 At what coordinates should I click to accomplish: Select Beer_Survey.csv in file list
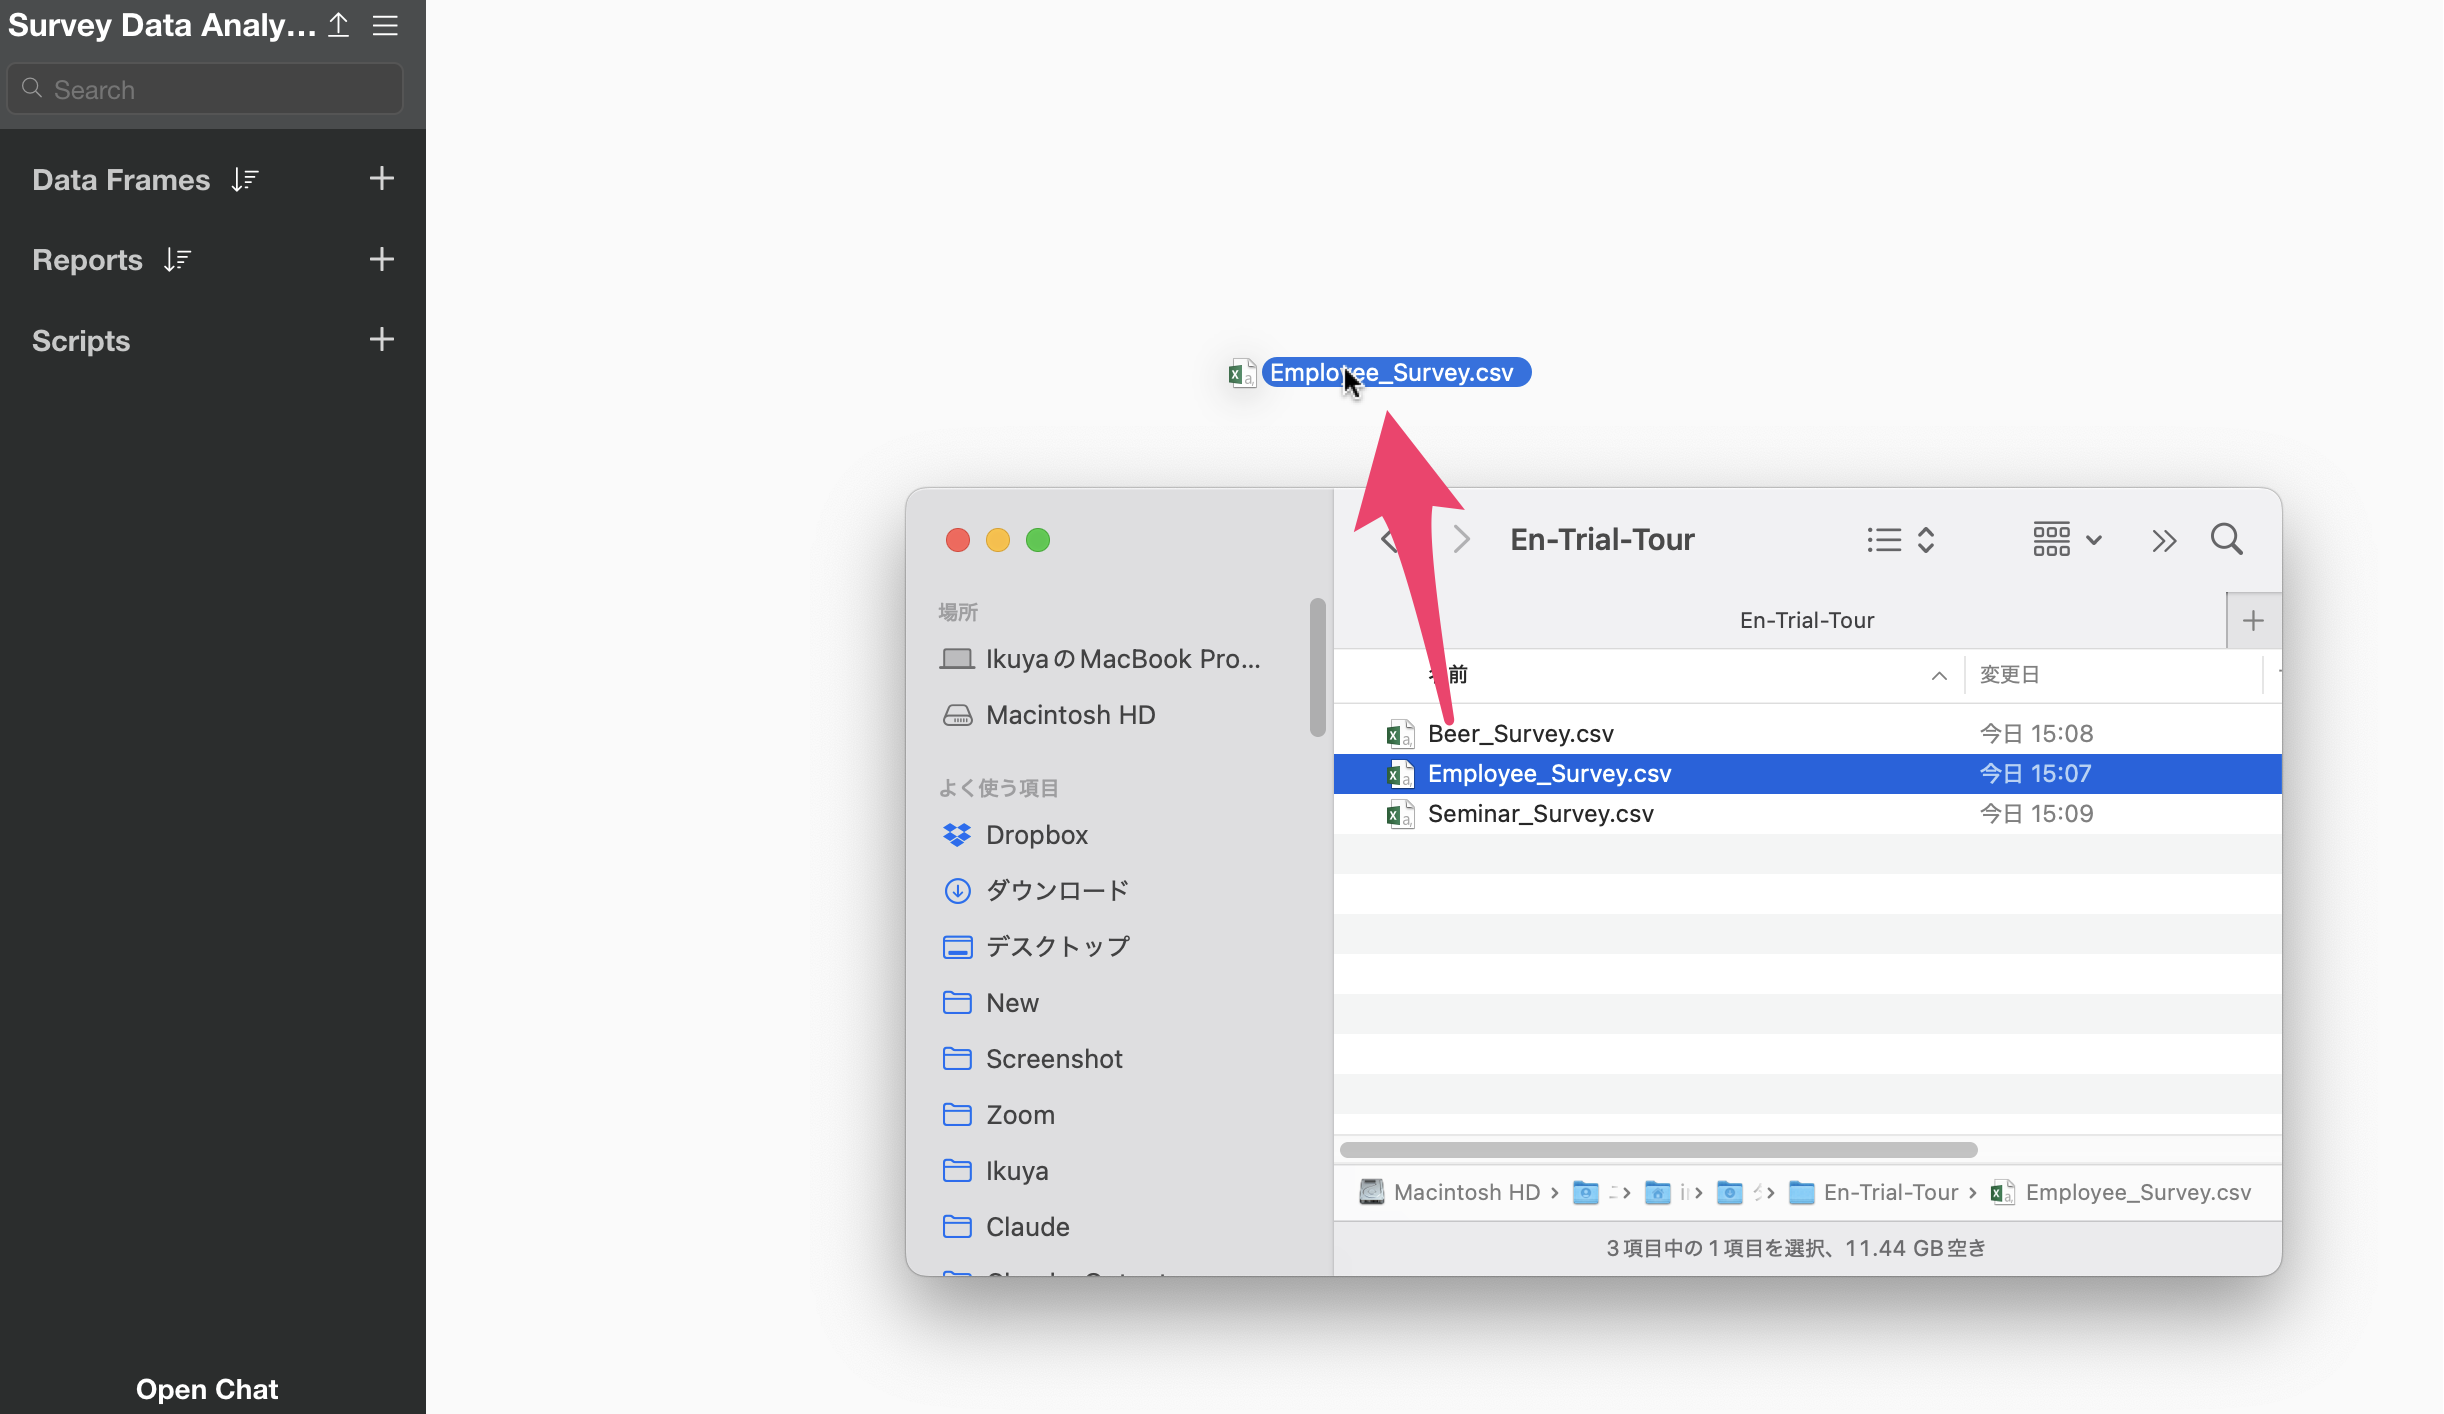coord(1520,734)
